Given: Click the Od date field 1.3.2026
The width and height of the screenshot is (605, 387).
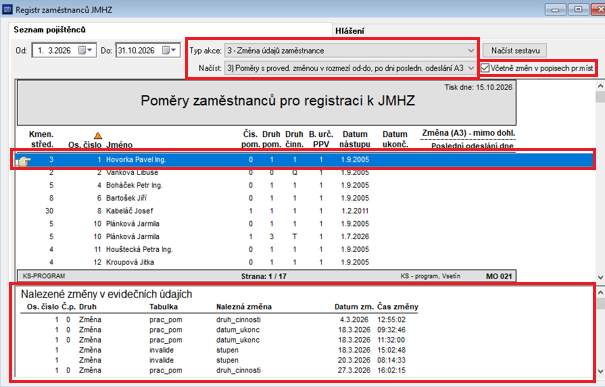Looking at the screenshot, I should pyautogui.click(x=64, y=51).
